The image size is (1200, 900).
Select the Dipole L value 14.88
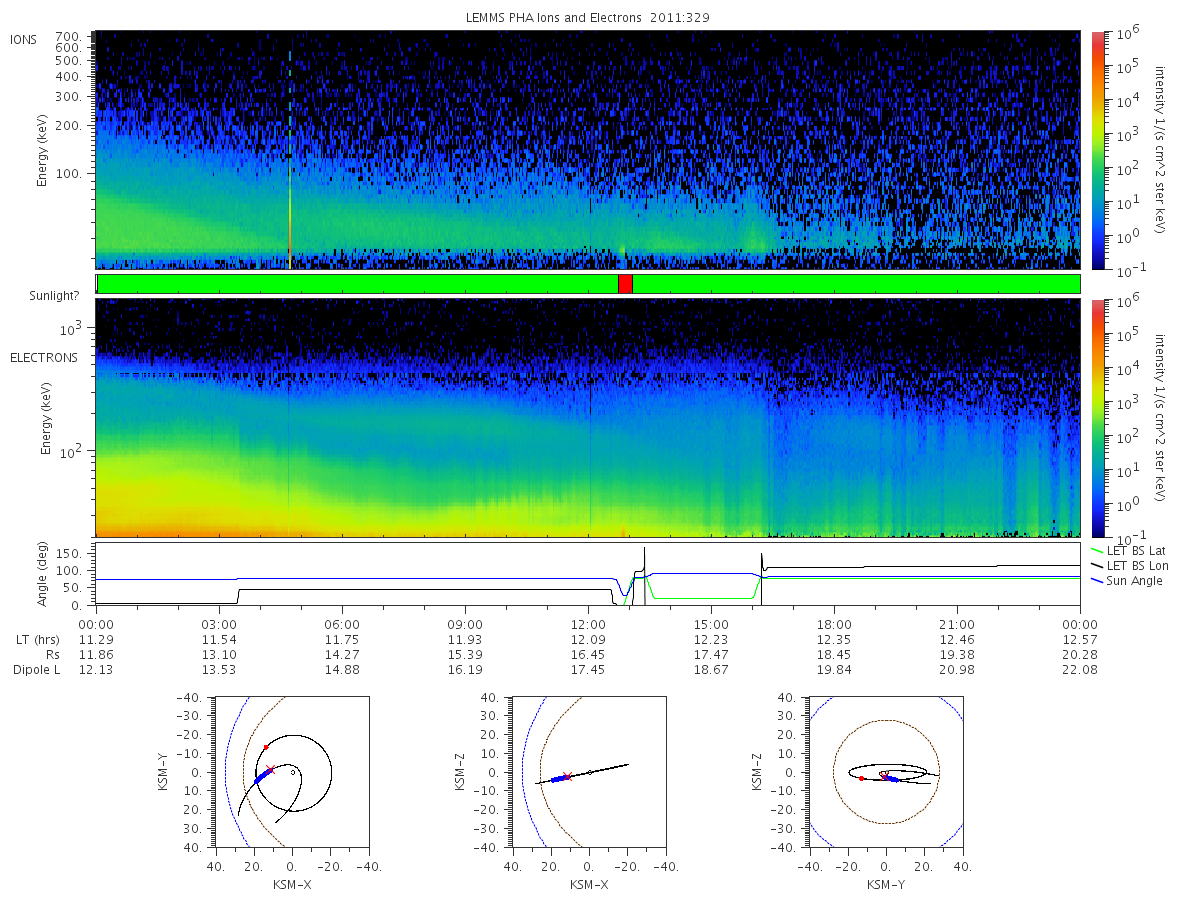[x=342, y=669]
